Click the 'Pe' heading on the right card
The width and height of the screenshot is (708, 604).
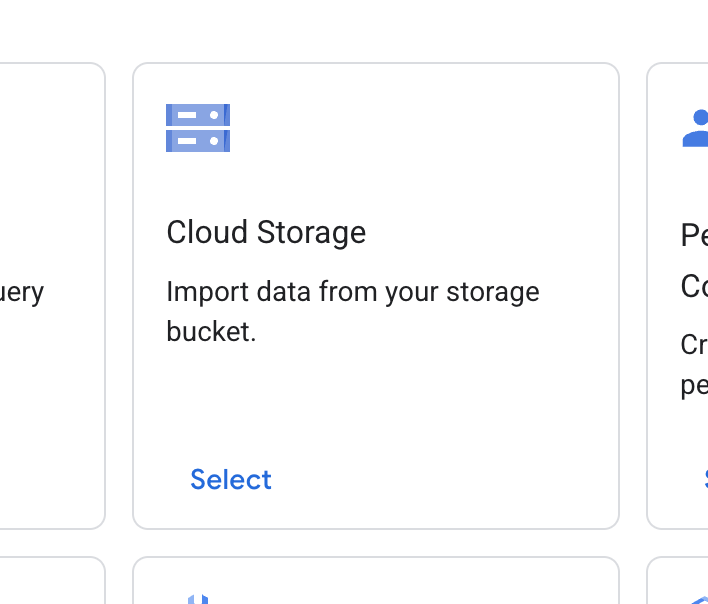pyautogui.click(x=694, y=236)
